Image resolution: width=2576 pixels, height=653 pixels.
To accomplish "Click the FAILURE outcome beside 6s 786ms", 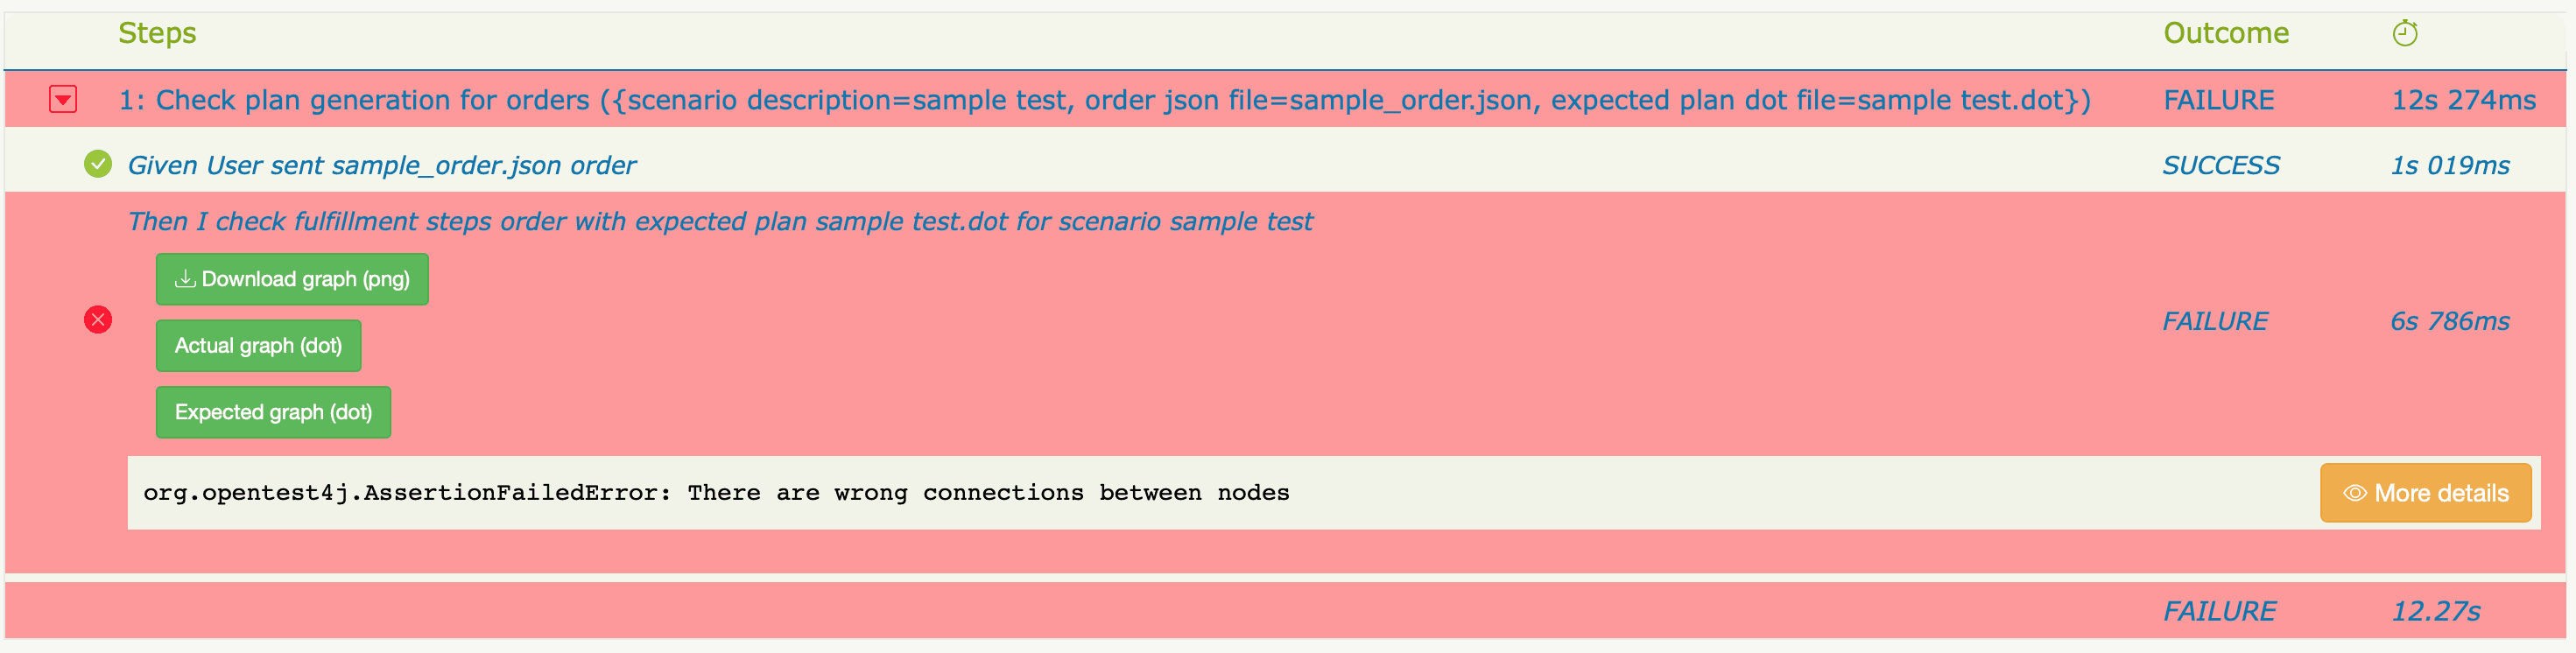I will 2214,321.
